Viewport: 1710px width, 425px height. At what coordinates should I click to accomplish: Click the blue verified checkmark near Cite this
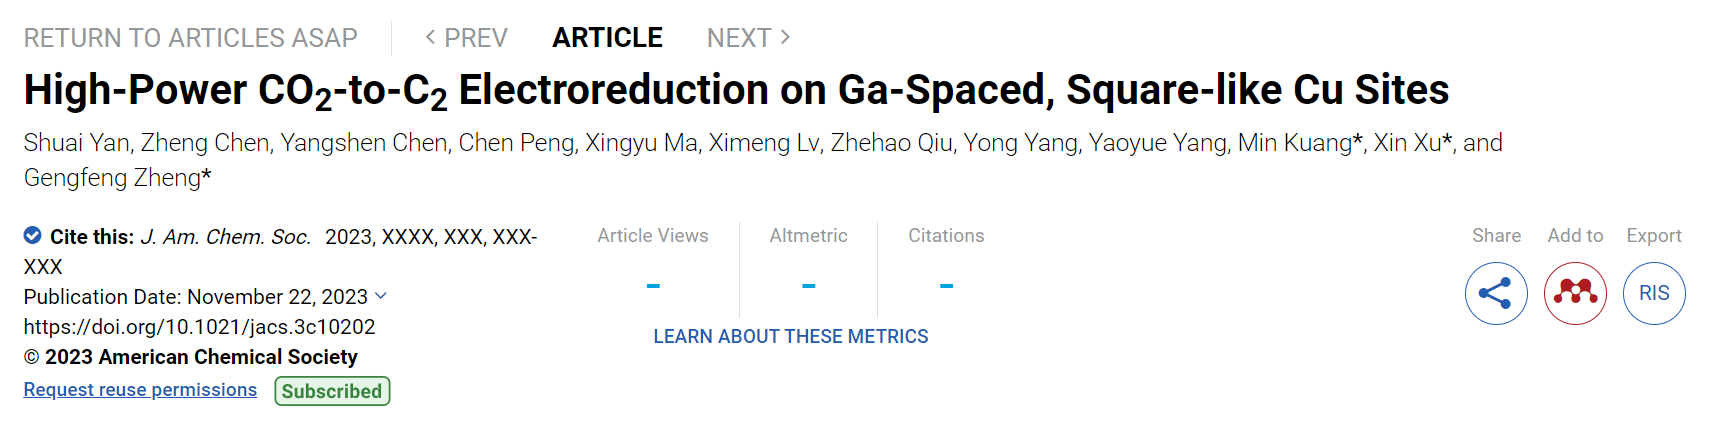pyautogui.click(x=33, y=235)
